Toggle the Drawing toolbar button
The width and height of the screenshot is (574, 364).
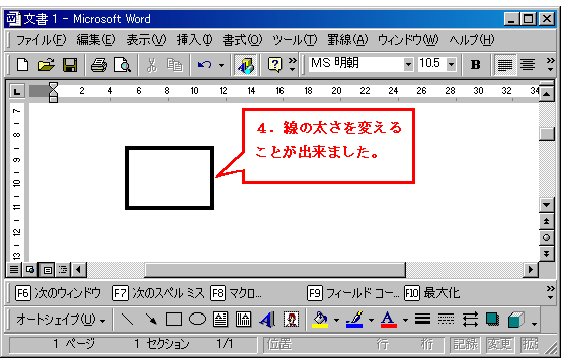click(245, 65)
